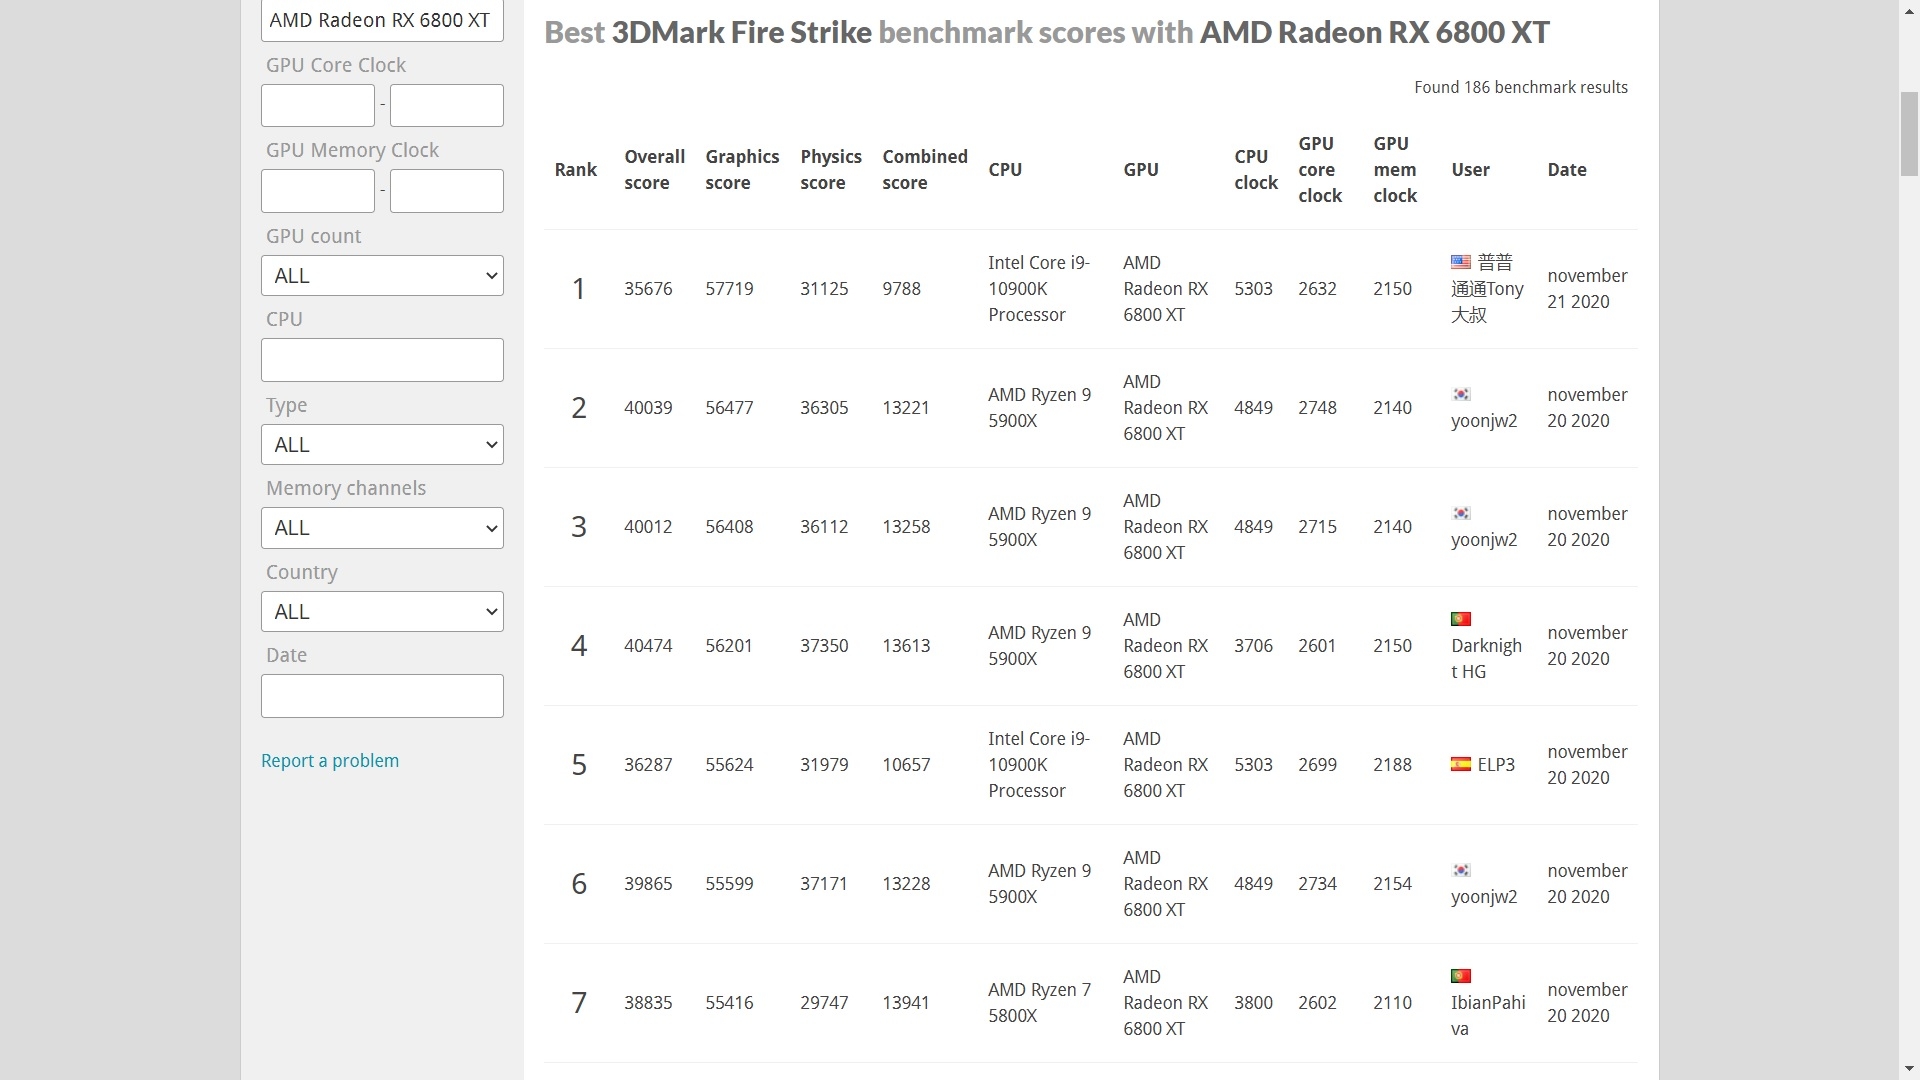
Task: Click the Portugal flag above IbianPahiva
Action: coord(1461,976)
